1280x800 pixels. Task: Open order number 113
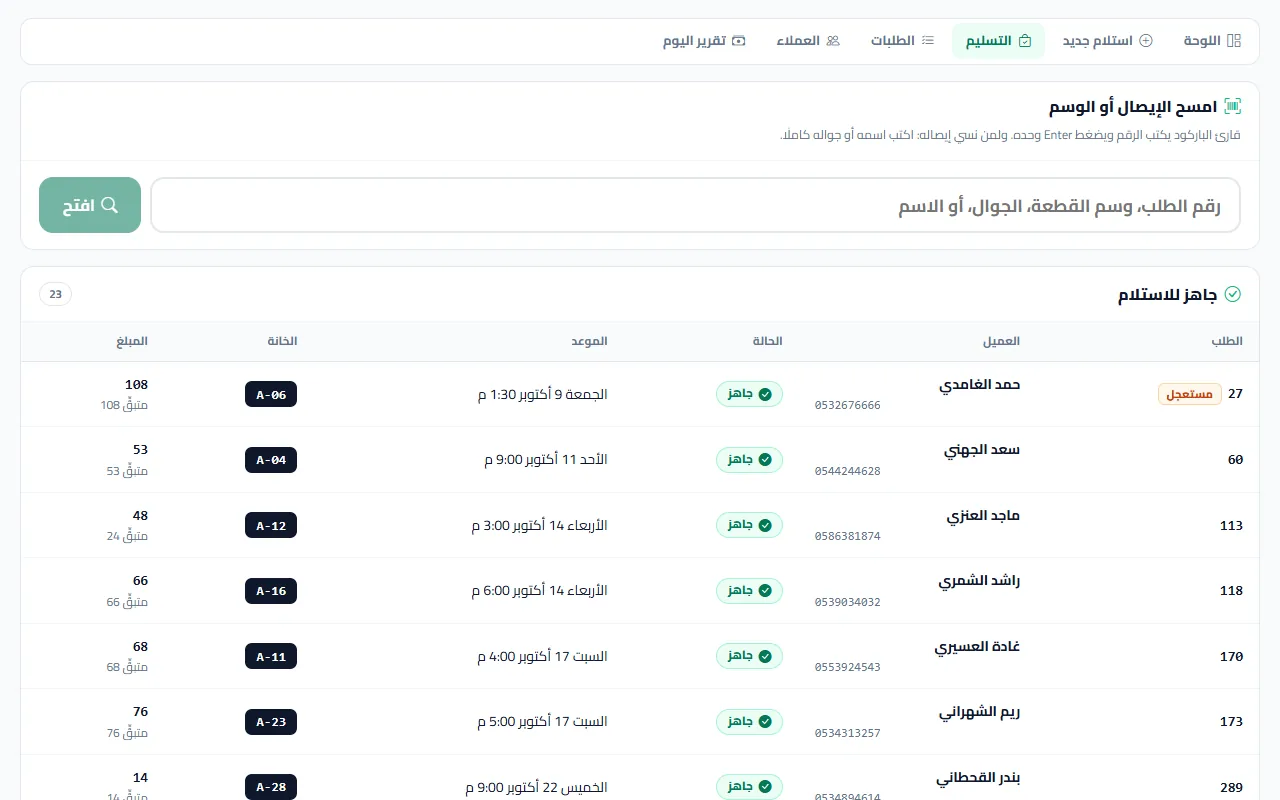pyautogui.click(x=1231, y=526)
